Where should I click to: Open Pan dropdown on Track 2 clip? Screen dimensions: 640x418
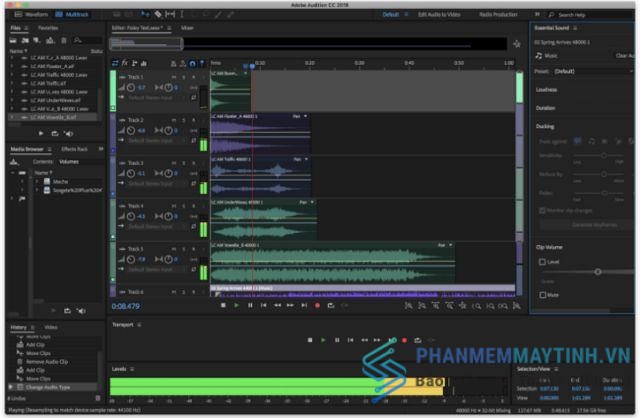[x=300, y=116]
